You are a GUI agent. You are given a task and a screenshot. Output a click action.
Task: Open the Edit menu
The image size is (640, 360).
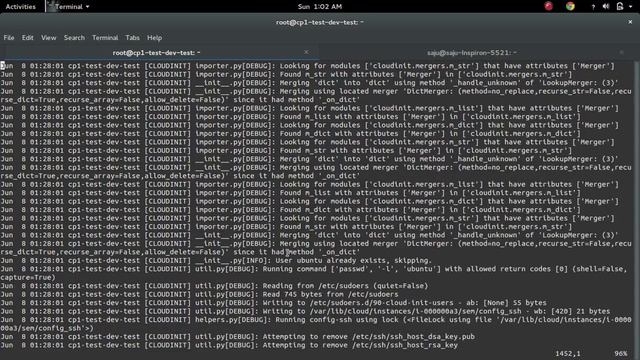[27, 38]
